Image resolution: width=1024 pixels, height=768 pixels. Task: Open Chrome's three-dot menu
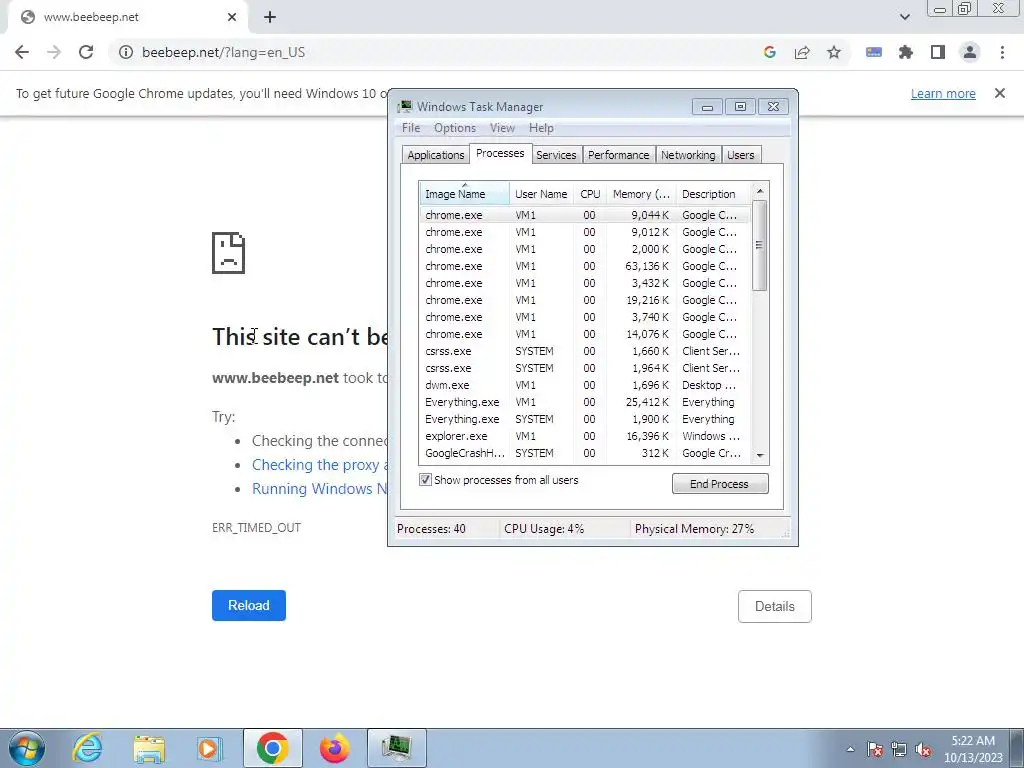click(x=1002, y=52)
